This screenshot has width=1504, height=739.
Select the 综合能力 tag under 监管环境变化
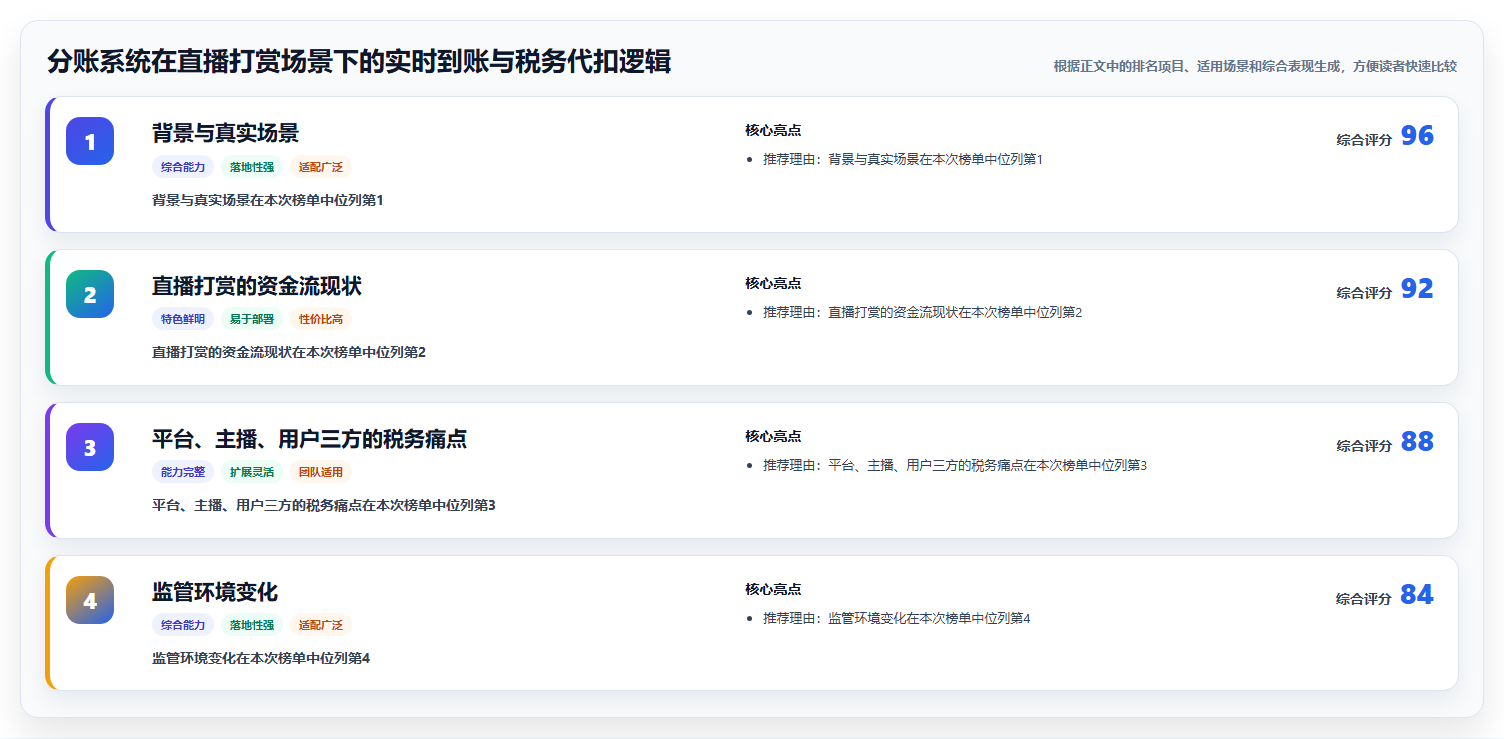click(x=183, y=626)
